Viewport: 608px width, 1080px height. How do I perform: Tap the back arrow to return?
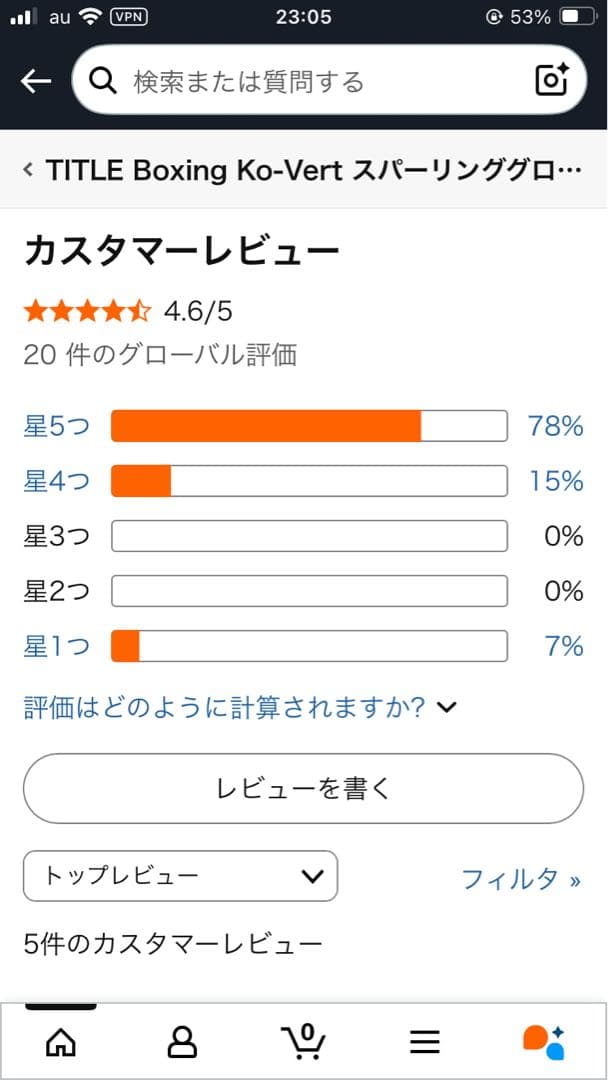[34, 80]
